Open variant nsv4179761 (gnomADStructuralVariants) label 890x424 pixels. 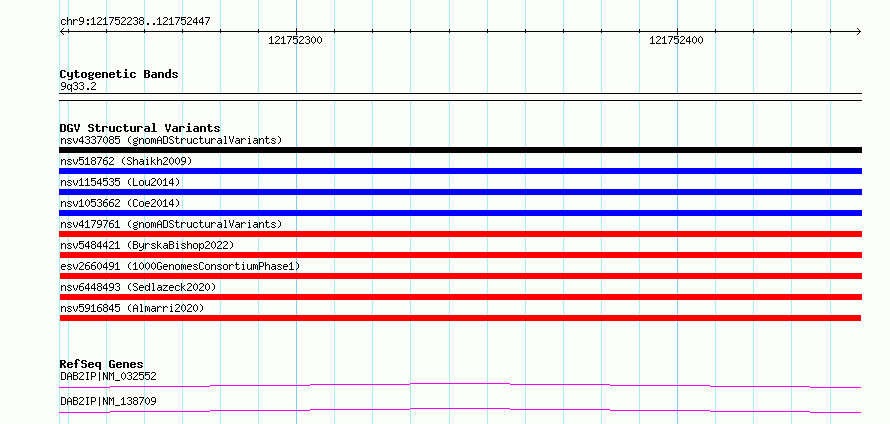(x=171, y=224)
